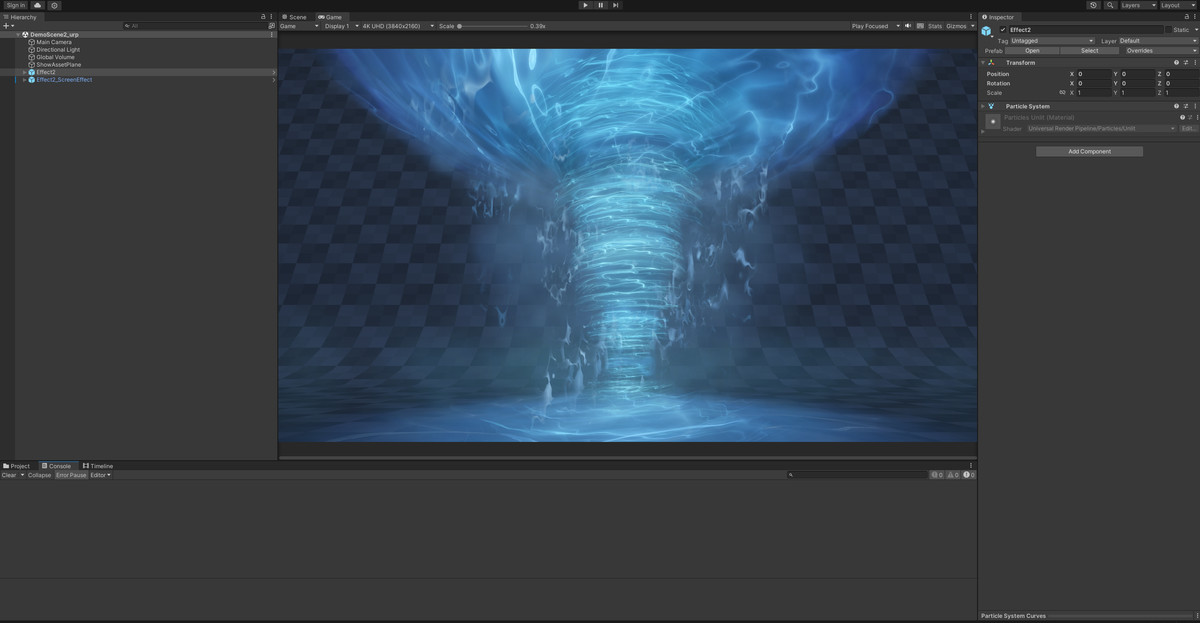Uncheck the active checkbox next to Effect2 name
The image size is (1200, 623).
point(1003,29)
